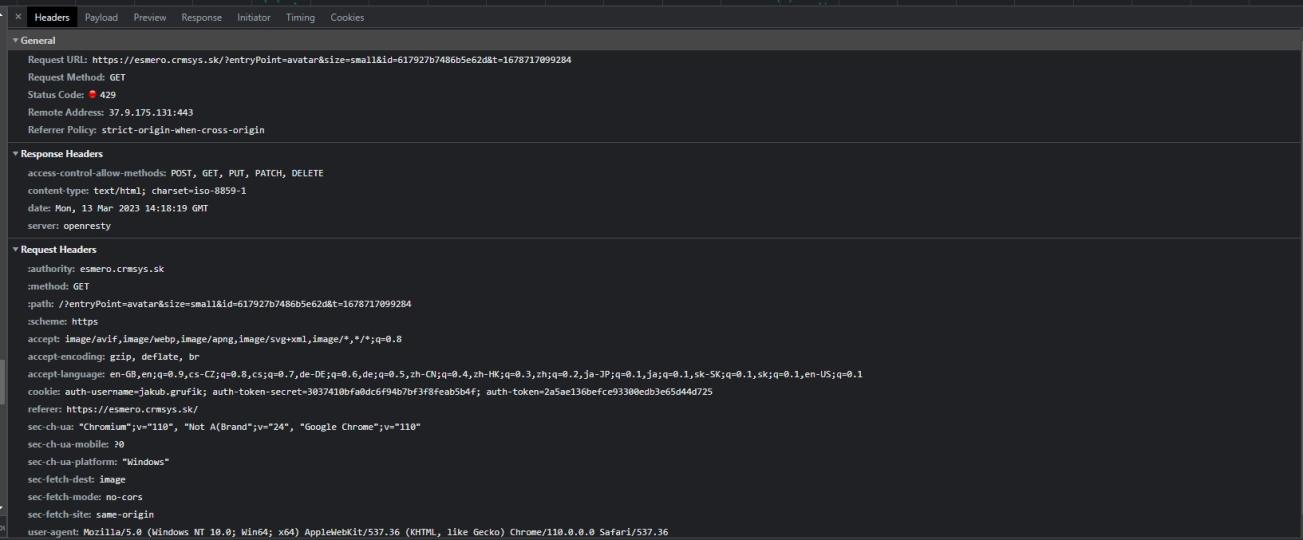Click the Request URL value
This screenshot has height=540, width=1303.
[x=331, y=60]
